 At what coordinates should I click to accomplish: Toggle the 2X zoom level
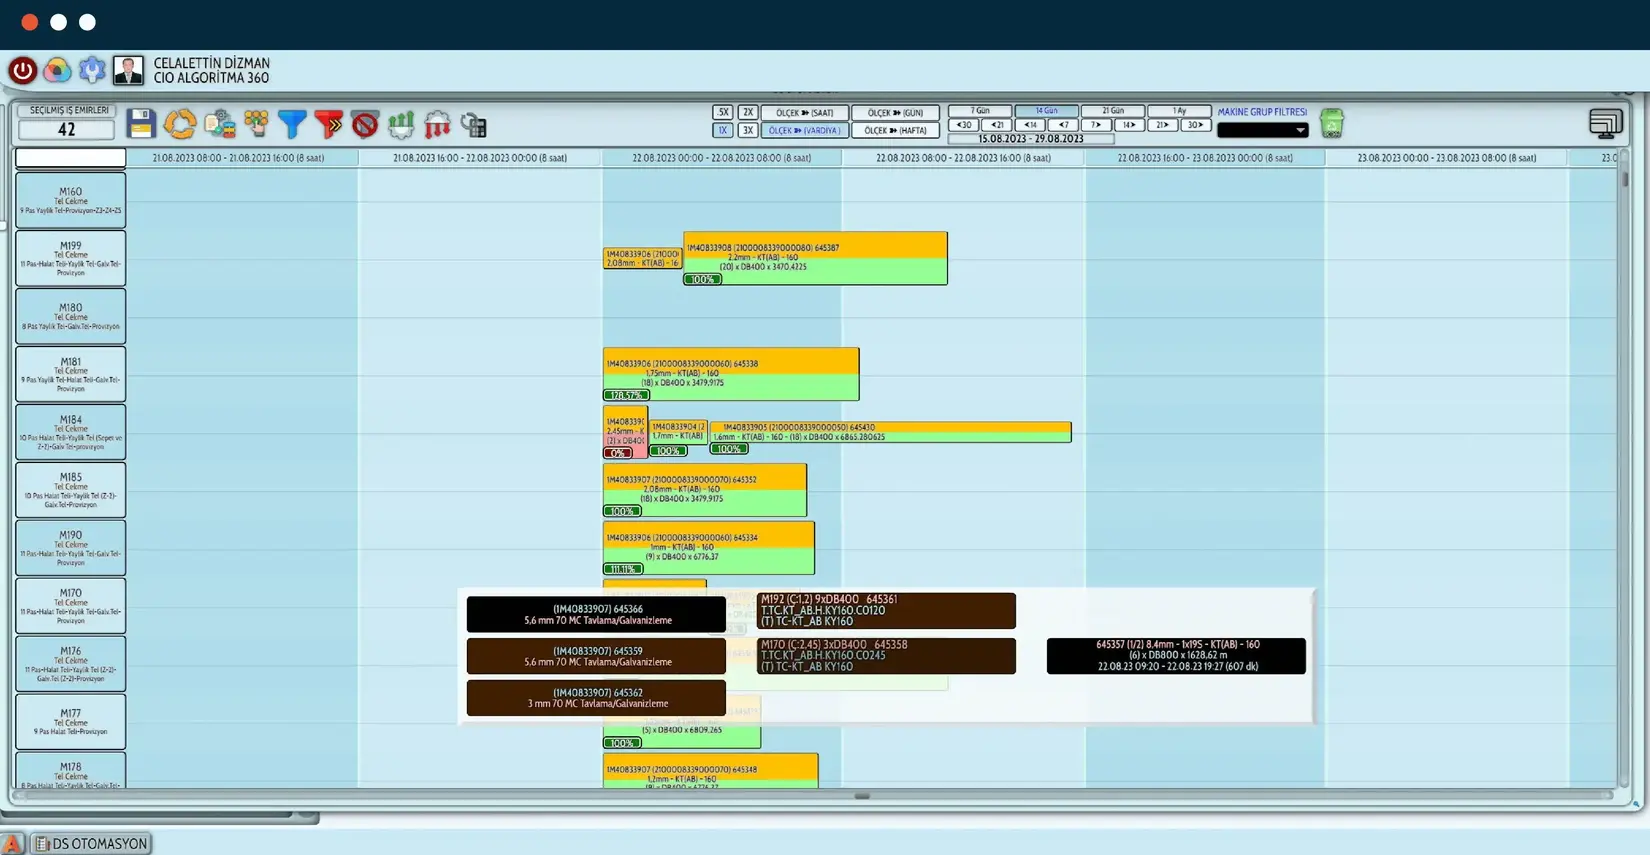point(747,113)
